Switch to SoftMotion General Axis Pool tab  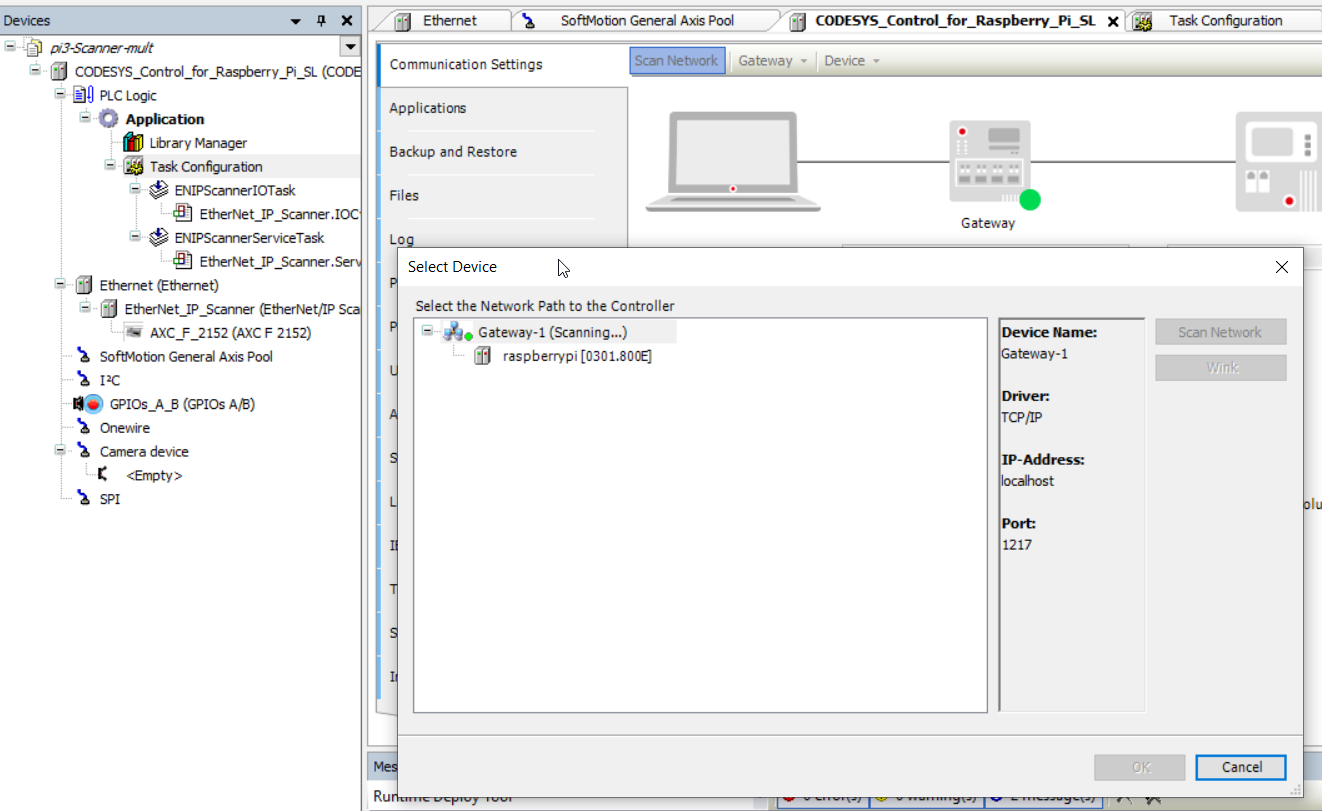coord(646,21)
